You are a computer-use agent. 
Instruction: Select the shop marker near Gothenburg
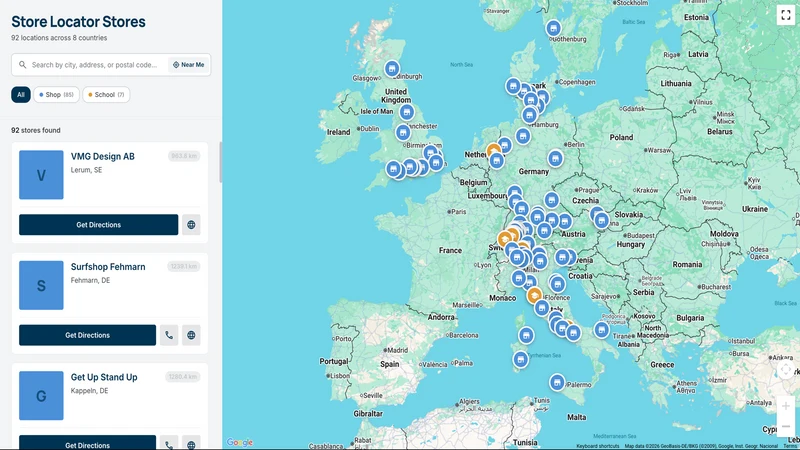pos(554,28)
